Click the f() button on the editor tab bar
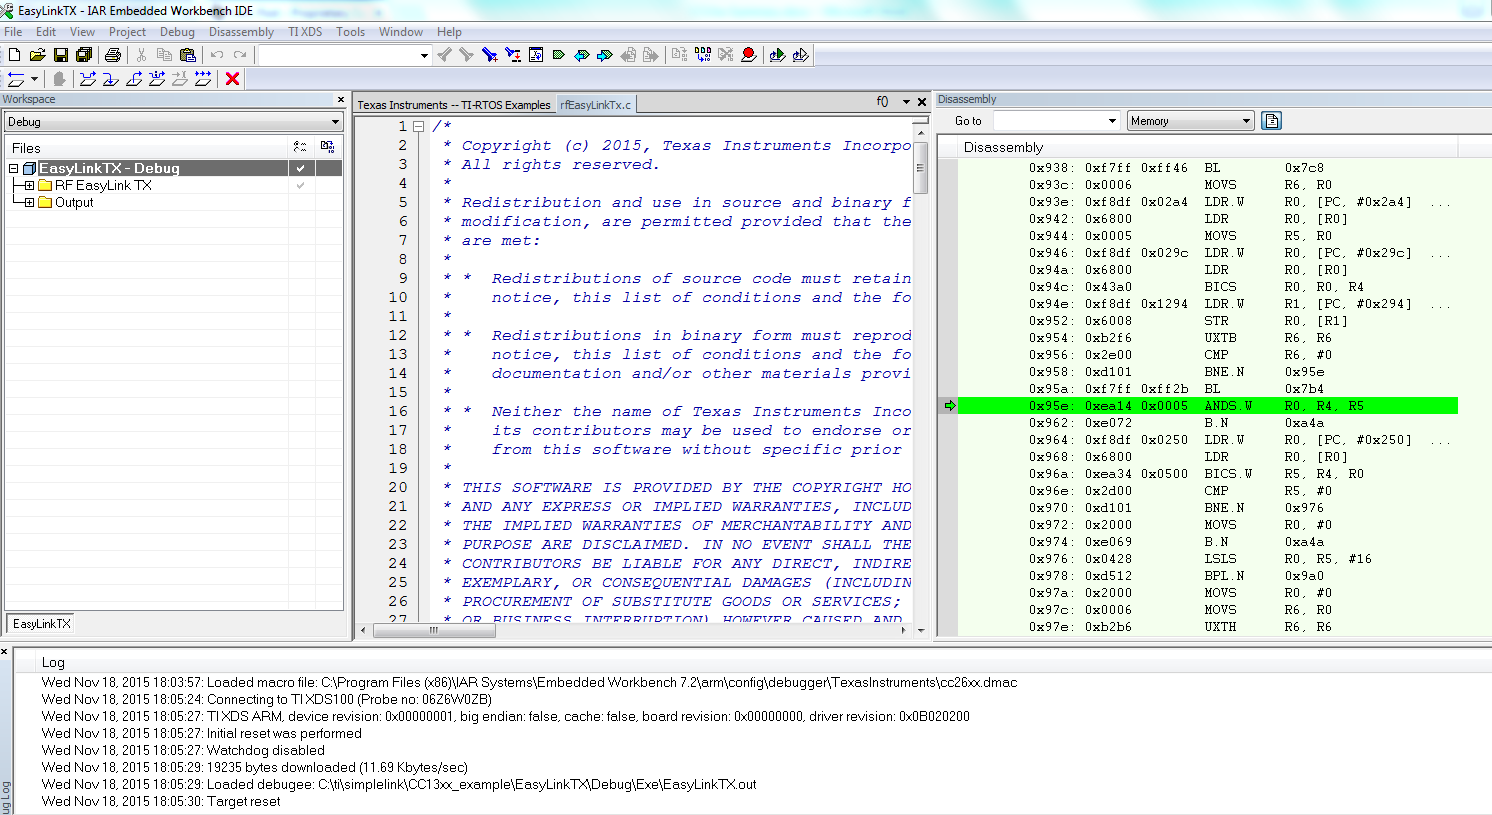This screenshot has height=815, width=1492. [881, 102]
